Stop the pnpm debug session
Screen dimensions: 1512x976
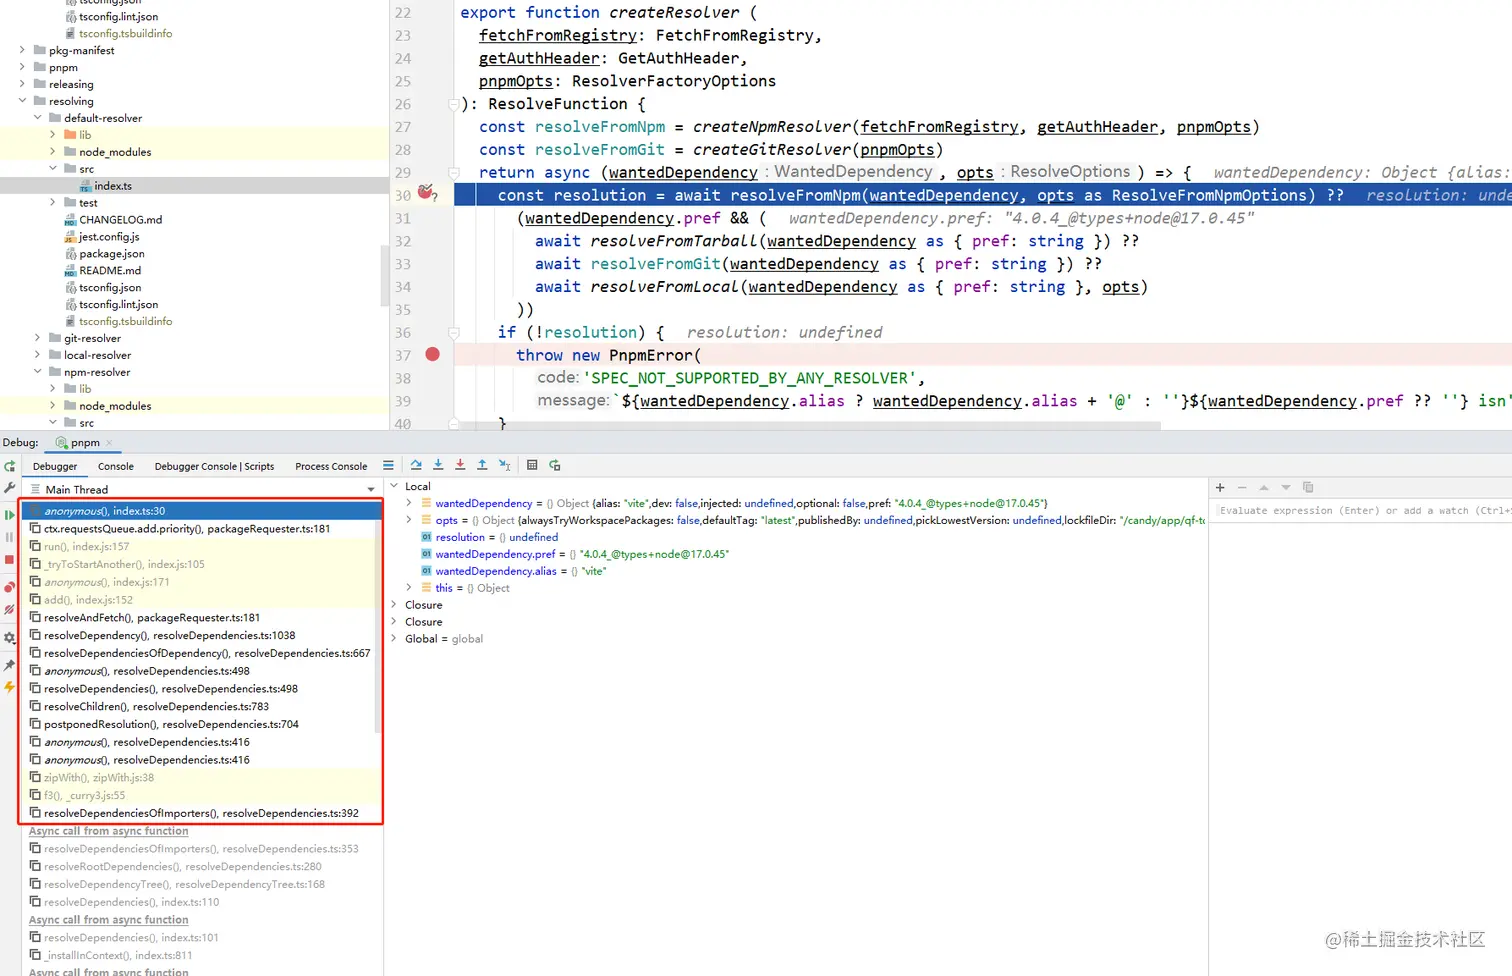[x=10, y=560]
